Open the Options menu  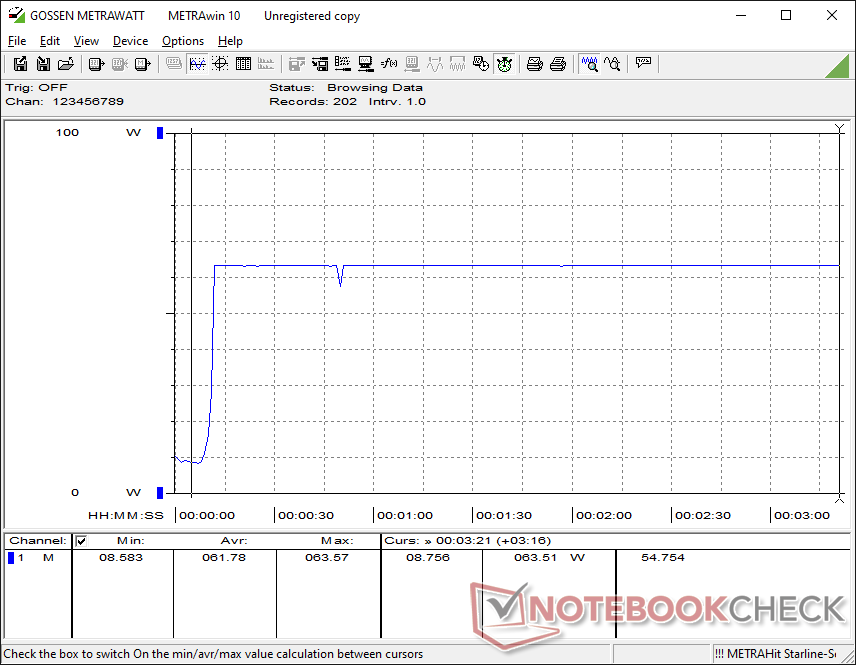pyautogui.click(x=183, y=41)
